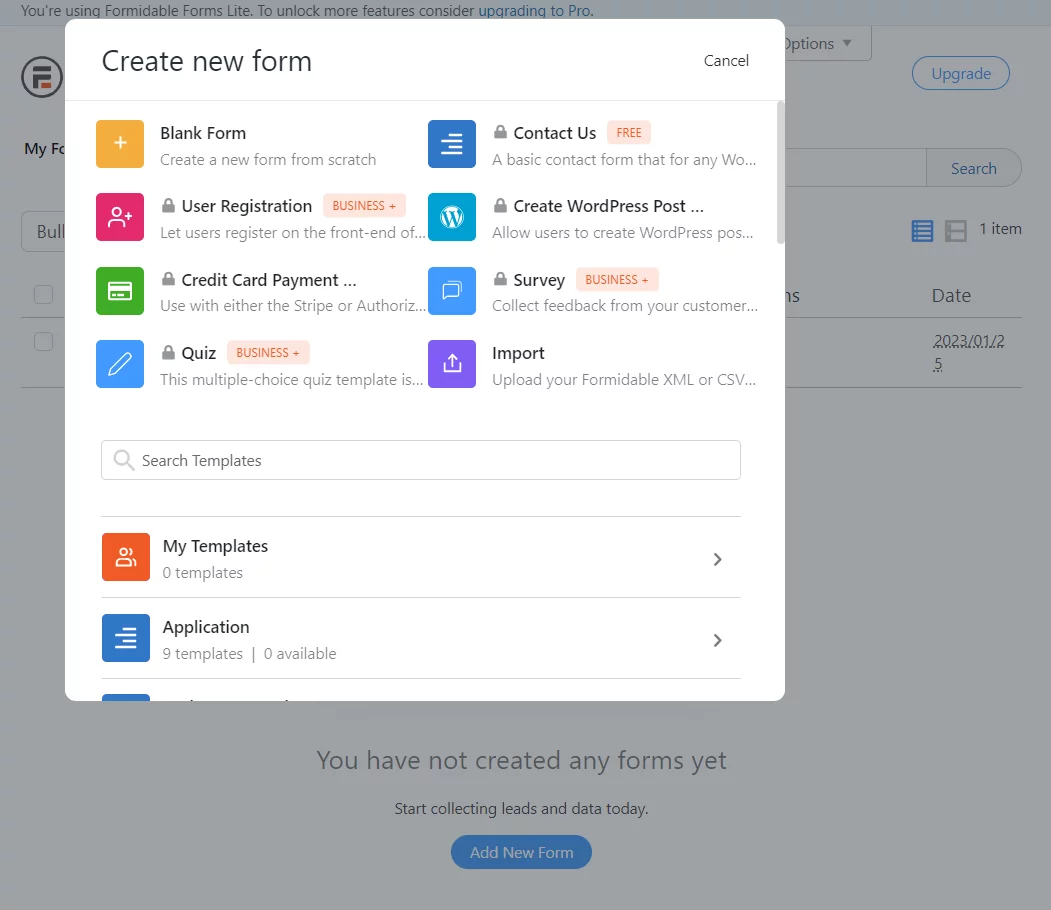
Task: Click the lock icon beside Create WordPress Post
Action: coord(500,204)
